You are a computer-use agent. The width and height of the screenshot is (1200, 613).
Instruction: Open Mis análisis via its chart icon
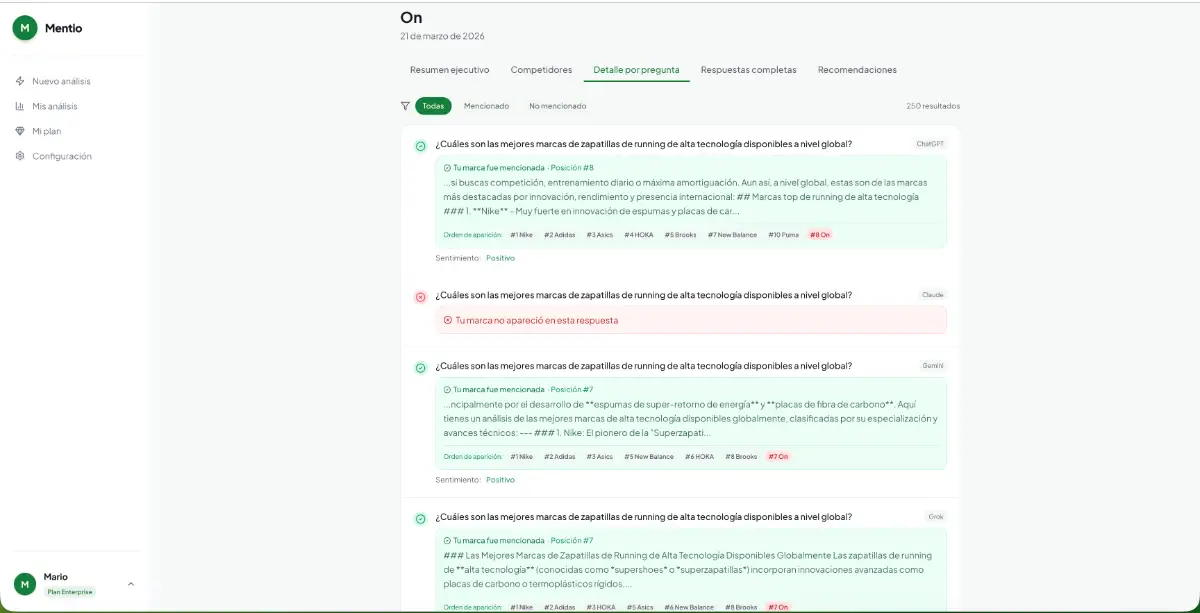[x=20, y=106]
